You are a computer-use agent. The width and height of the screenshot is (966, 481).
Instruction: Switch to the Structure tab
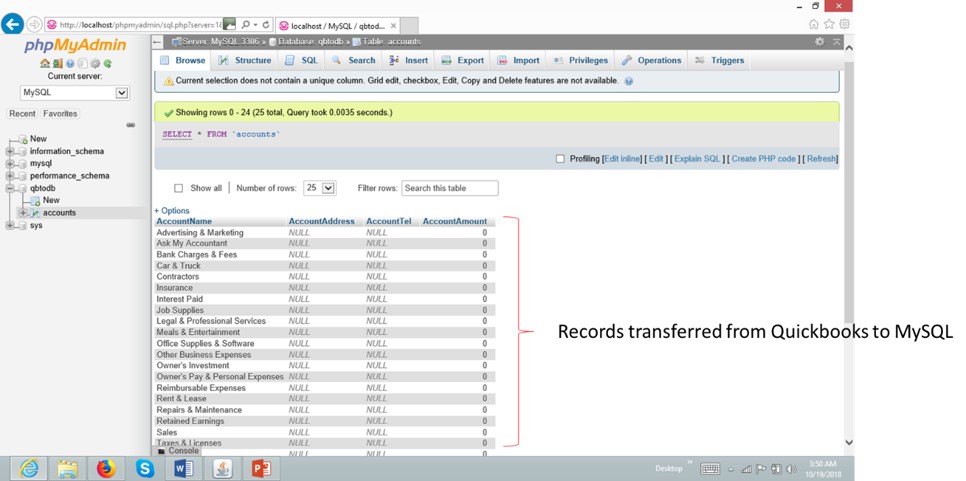pyautogui.click(x=245, y=61)
